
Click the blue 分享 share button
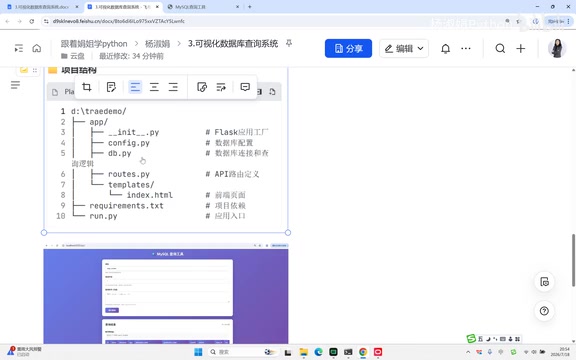pos(348,48)
